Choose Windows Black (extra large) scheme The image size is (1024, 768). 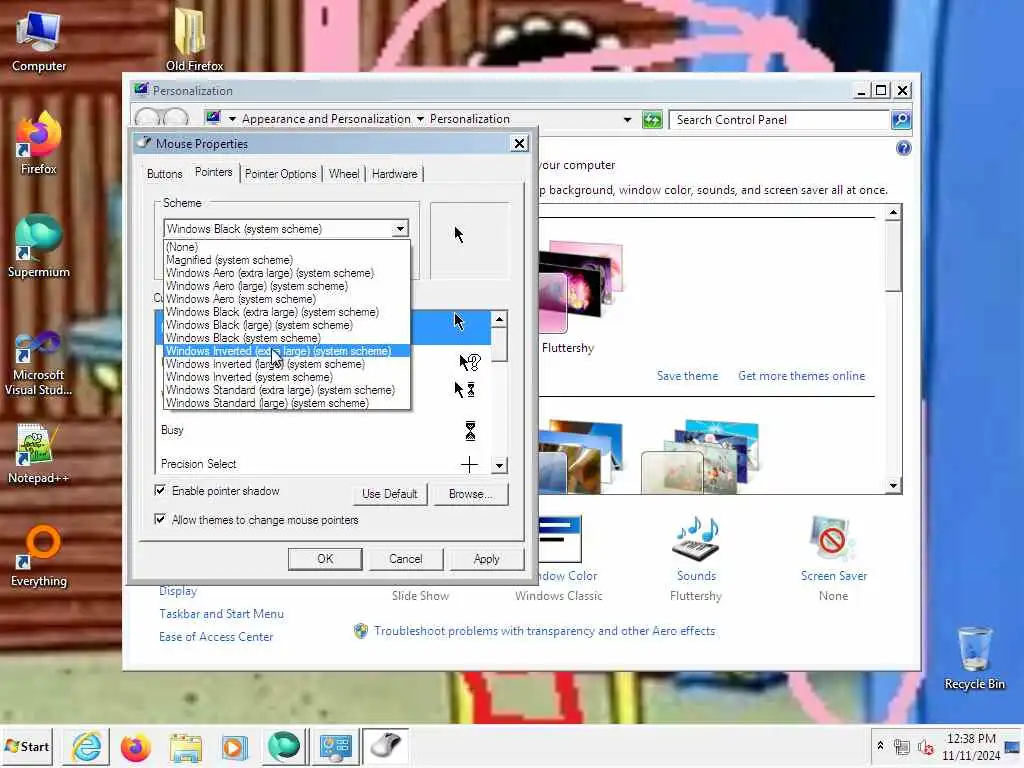287,312
